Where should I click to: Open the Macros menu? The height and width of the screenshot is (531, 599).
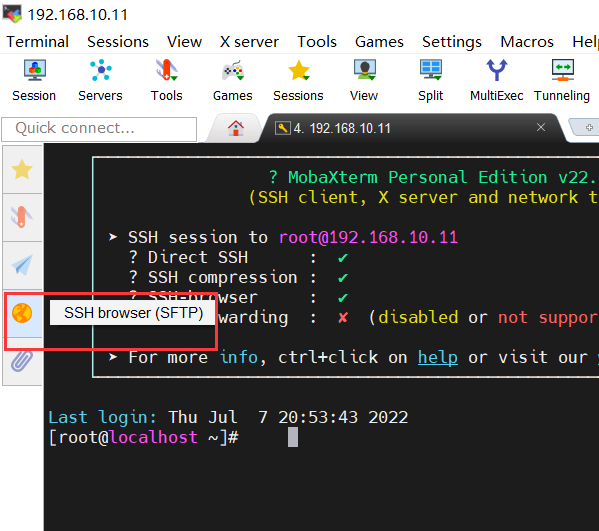click(527, 42)
